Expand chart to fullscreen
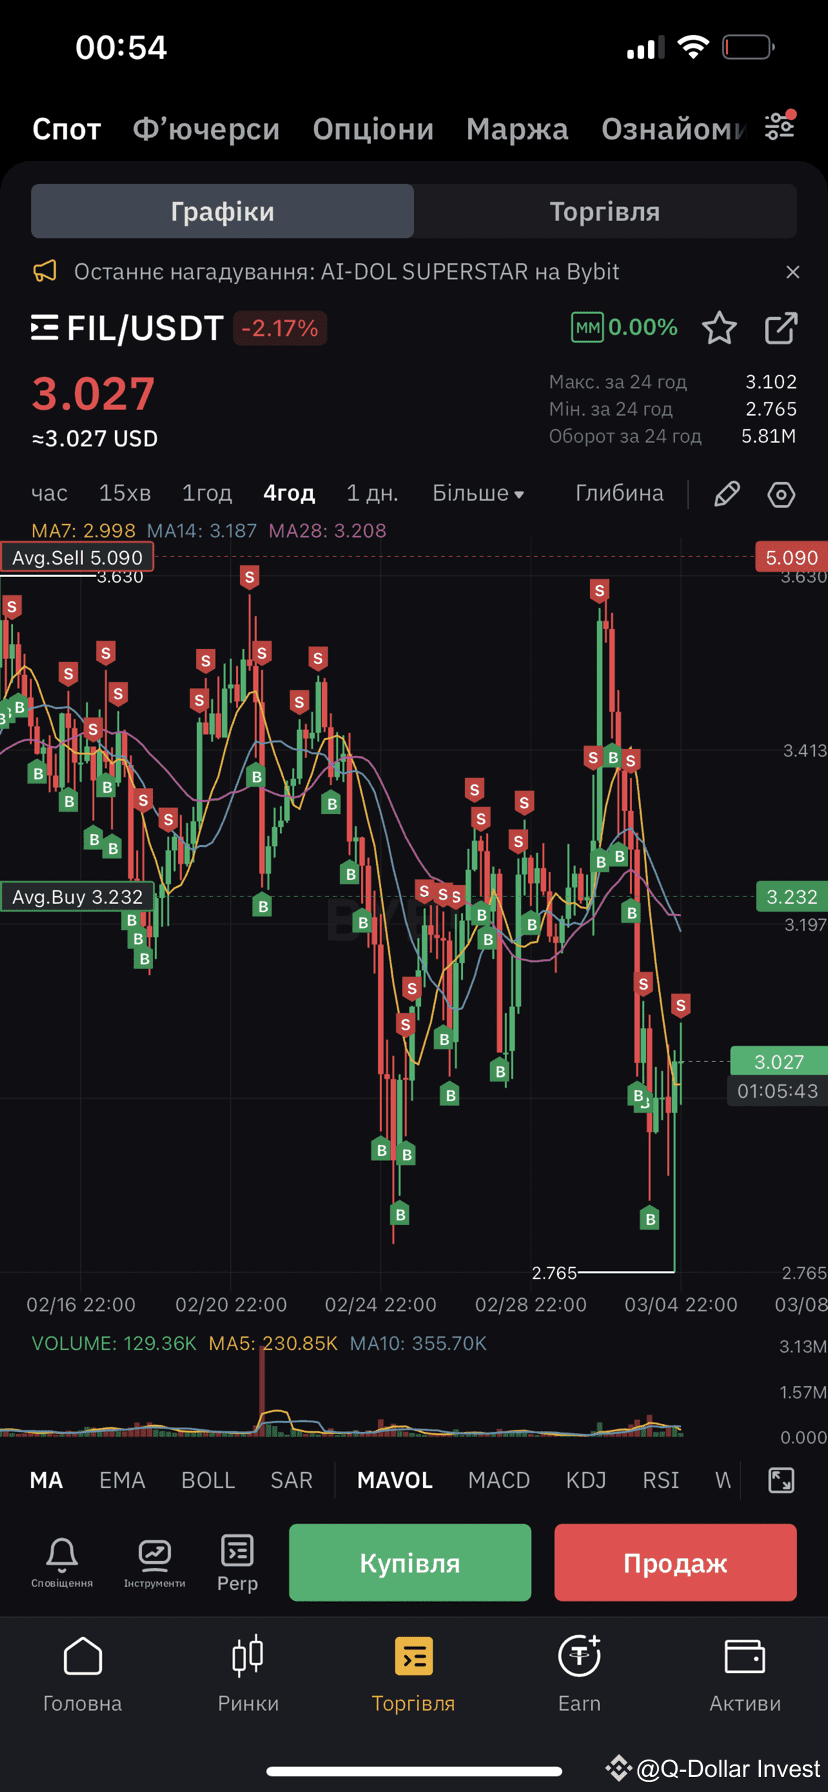Screen dimensions: 828x1792 point(781,1481)
